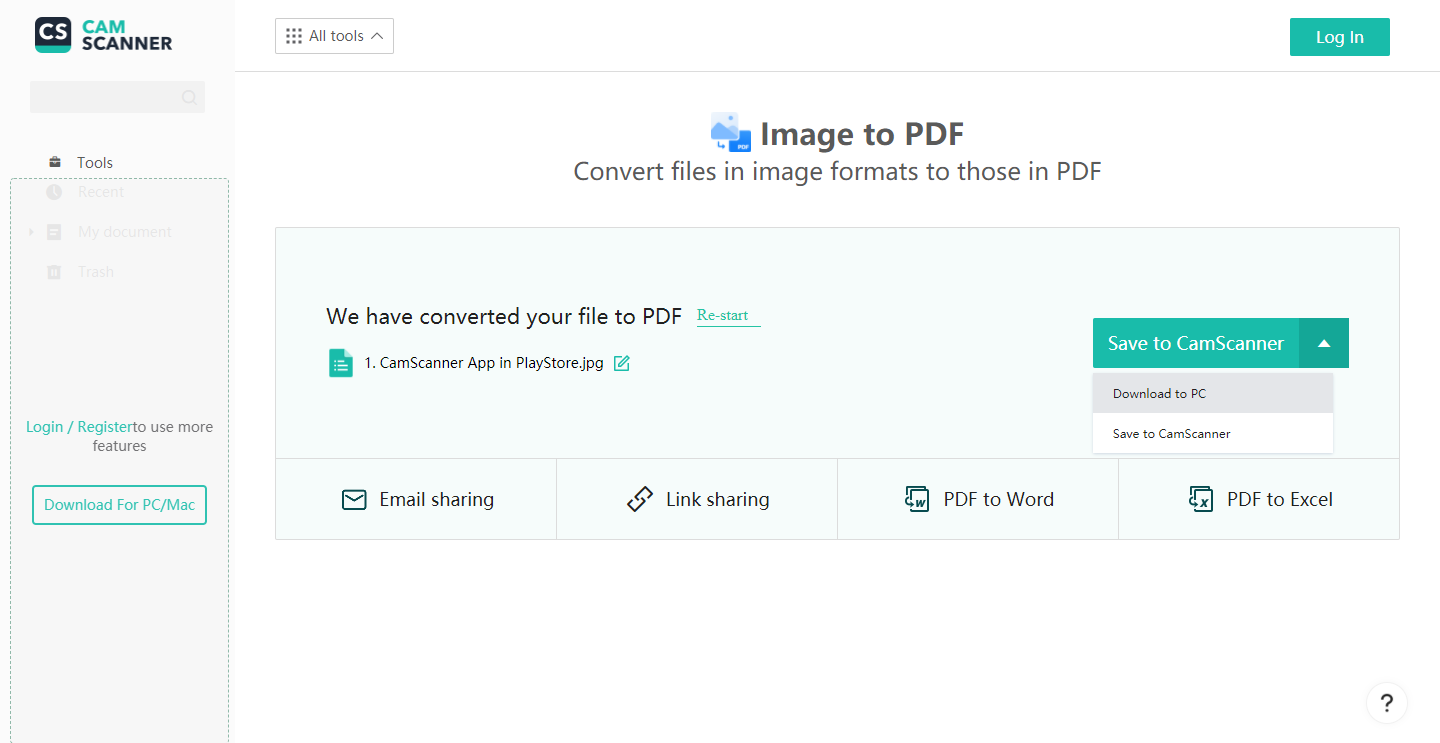Click the Download For PC/Mac button
The height and width of the screenshot is (743, 1440).
tap(120, 505)
